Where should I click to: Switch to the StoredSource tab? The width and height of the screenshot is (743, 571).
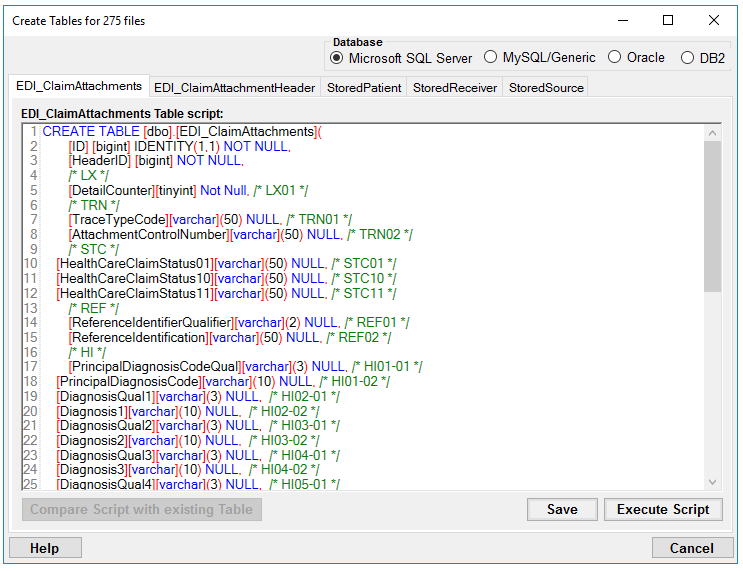(546, 88)
